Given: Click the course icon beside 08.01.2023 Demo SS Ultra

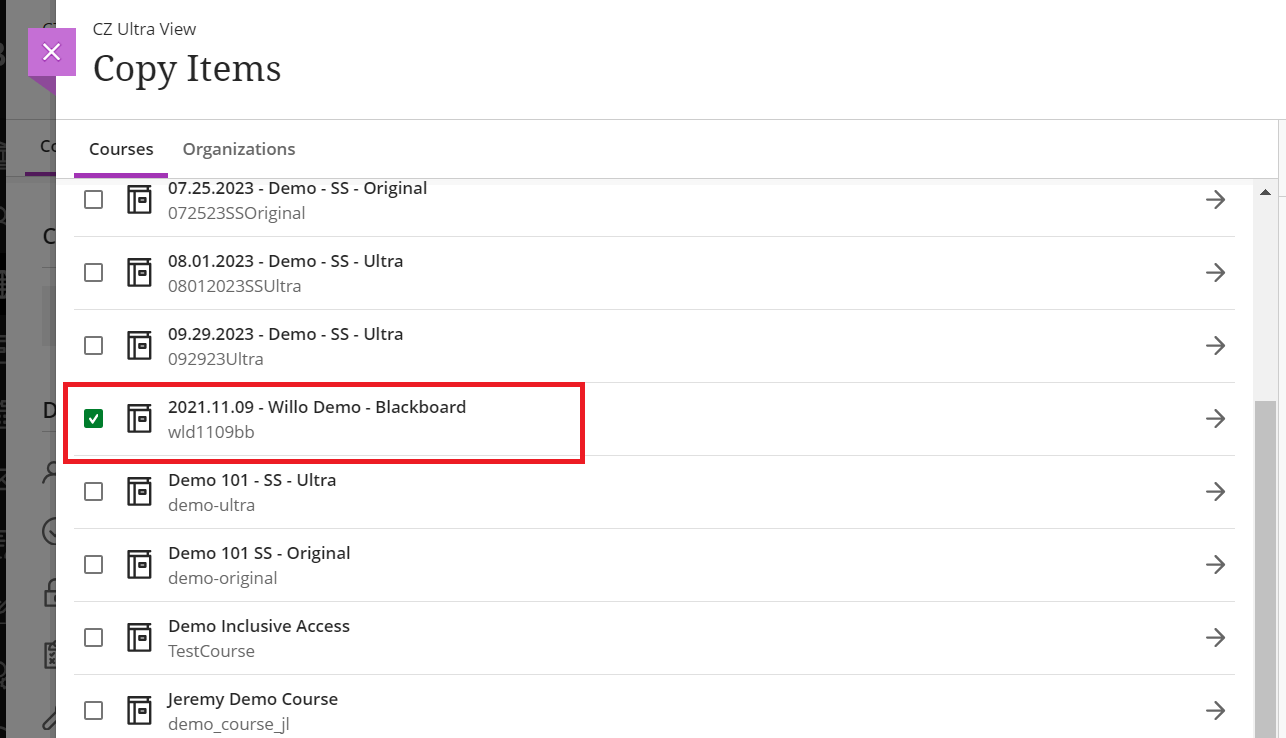Looking at the screenshot, I should click(139, 273).
